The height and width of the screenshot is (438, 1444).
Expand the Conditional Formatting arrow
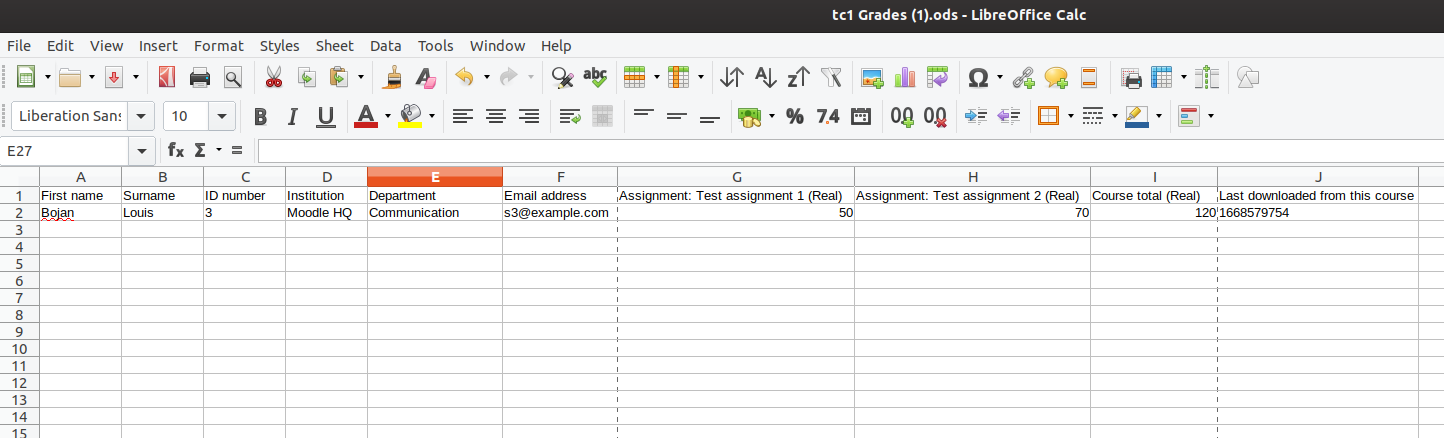(x=1211, y=116)
